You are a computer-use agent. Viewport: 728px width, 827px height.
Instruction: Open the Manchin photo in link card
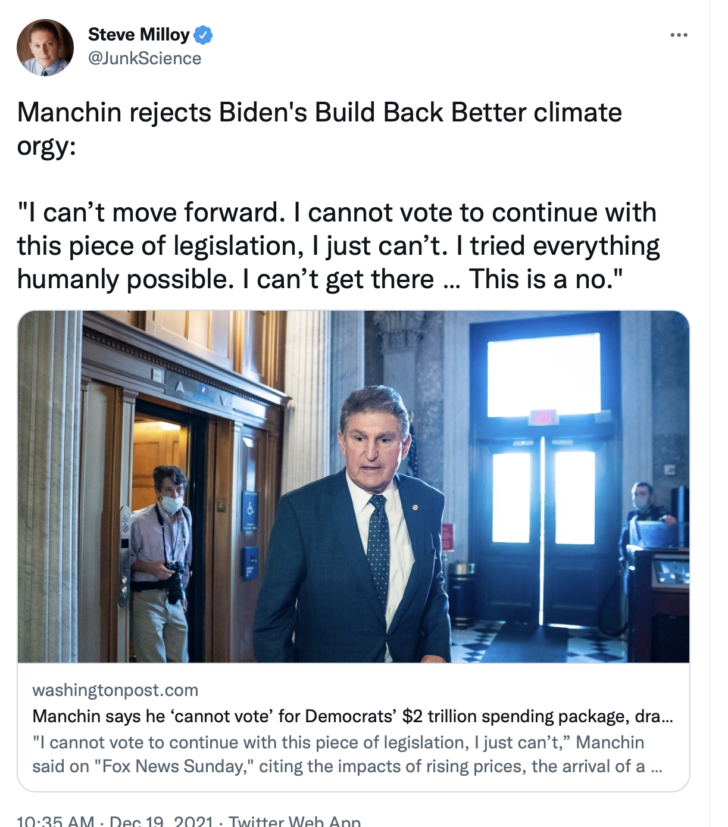click(353, 486)
